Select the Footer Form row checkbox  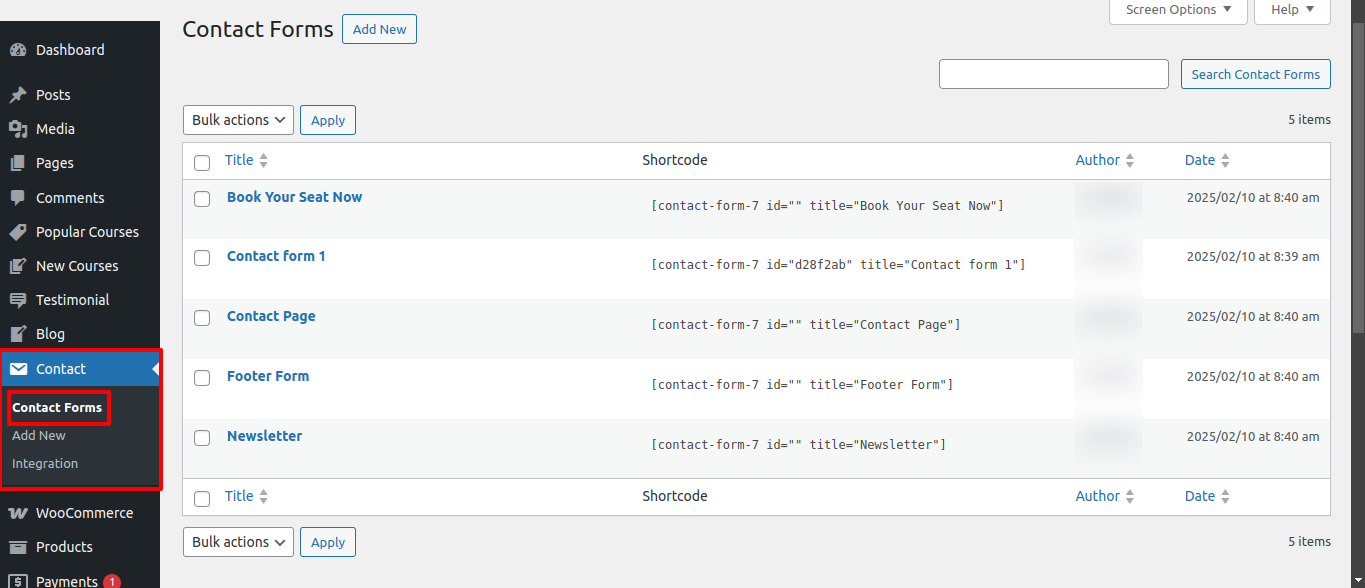[x=202, y=378]
